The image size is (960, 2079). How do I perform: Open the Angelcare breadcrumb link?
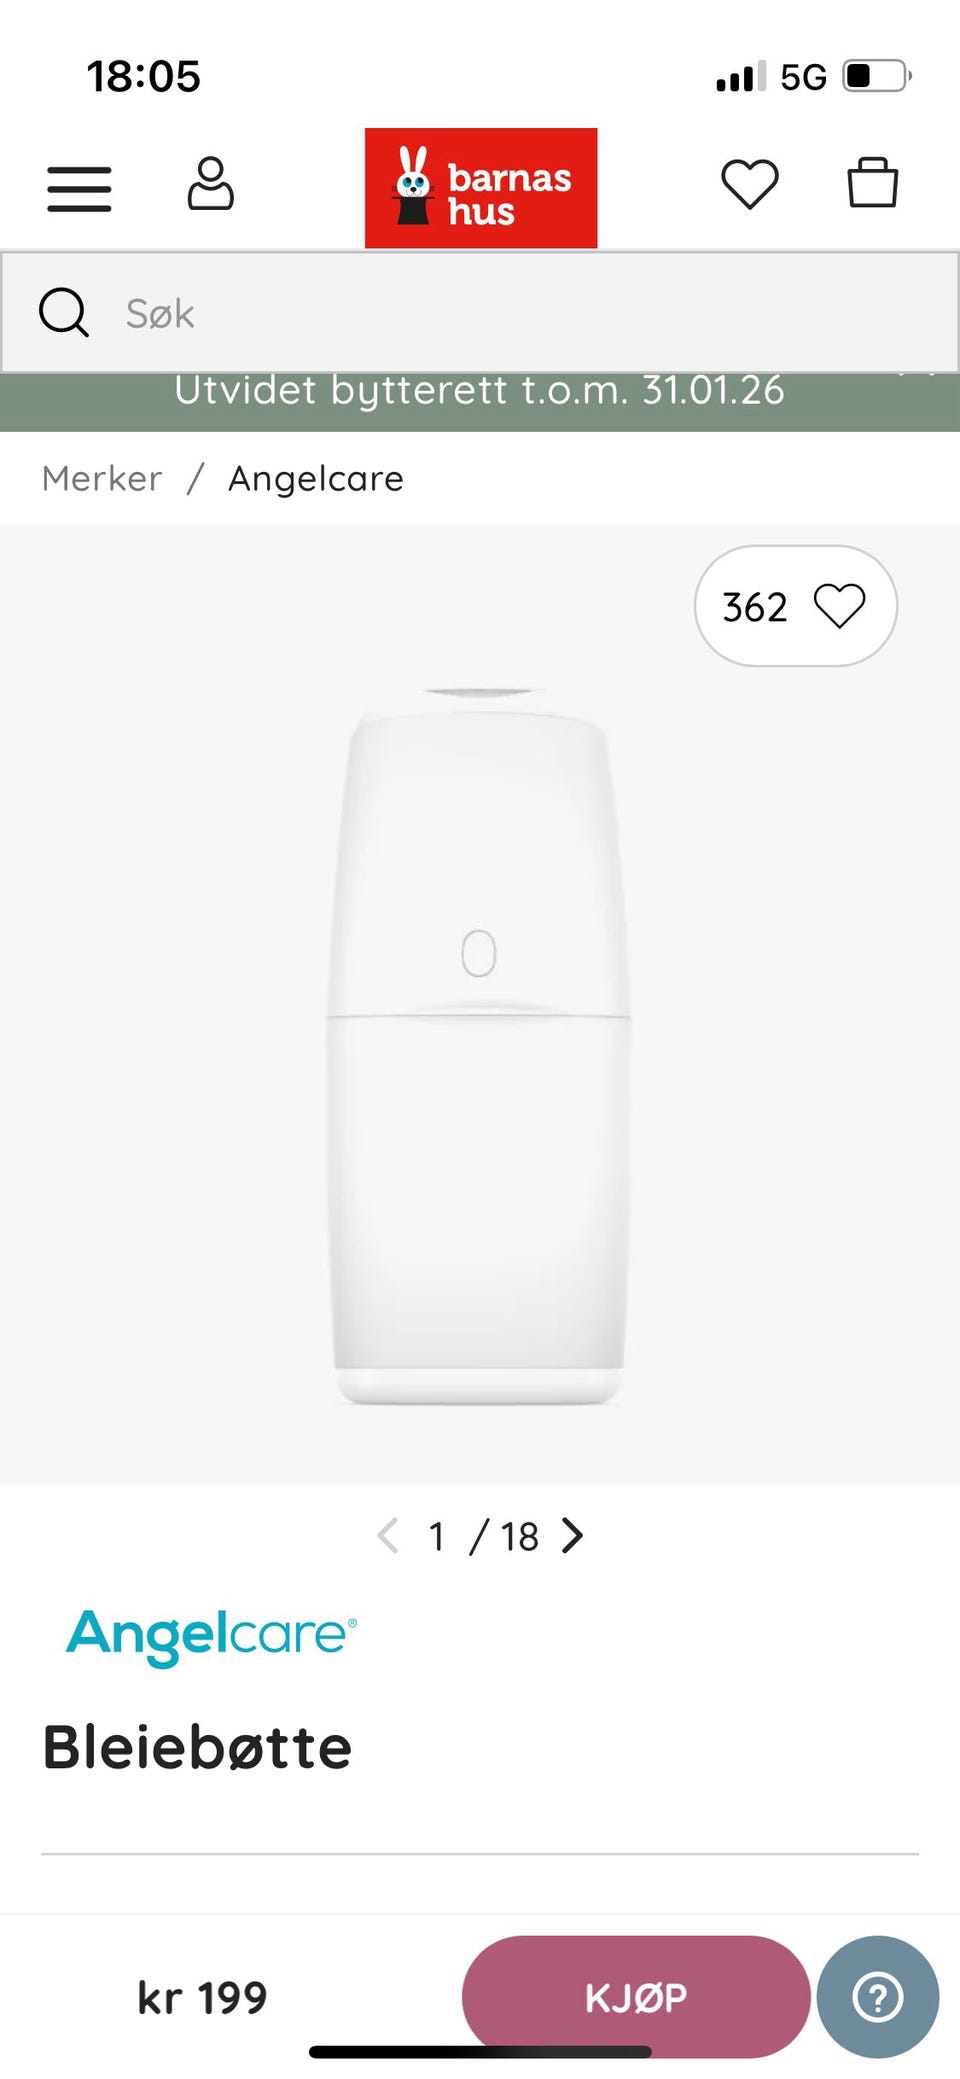coord(316,479)
